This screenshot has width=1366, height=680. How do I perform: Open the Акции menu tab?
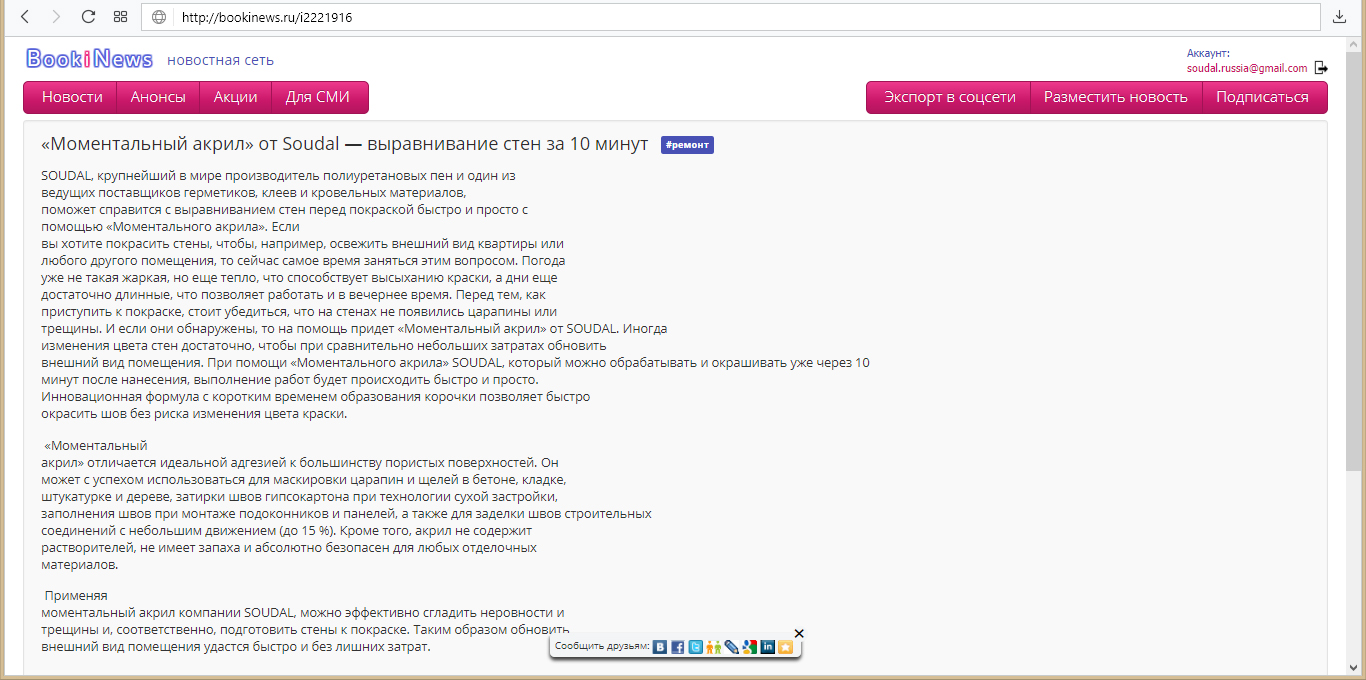tap(236, 97)
